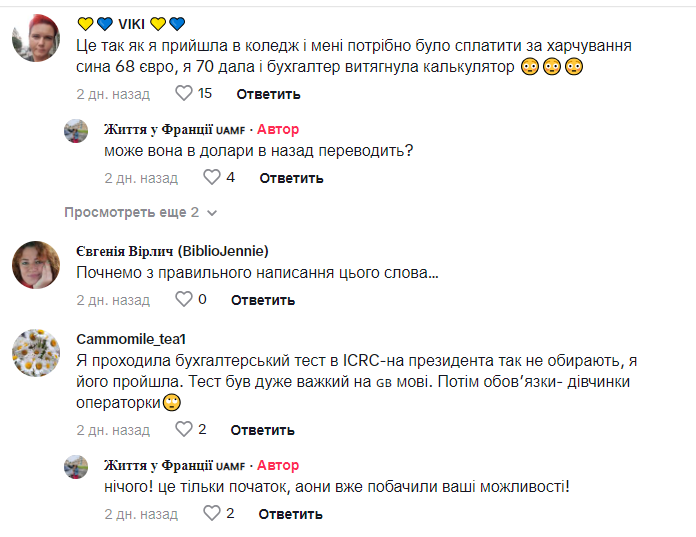Screen dimensions: 696x537
Task: Open Євгенія Вірлич (BiblioJennie) profile name
Action: pyautogui.click(x=172, y=250)
